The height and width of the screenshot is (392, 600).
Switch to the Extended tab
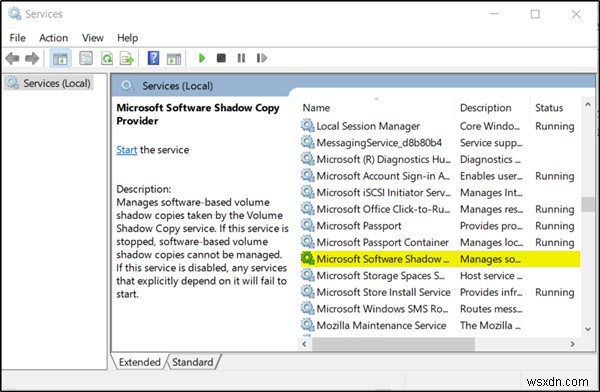pos(139,362)
